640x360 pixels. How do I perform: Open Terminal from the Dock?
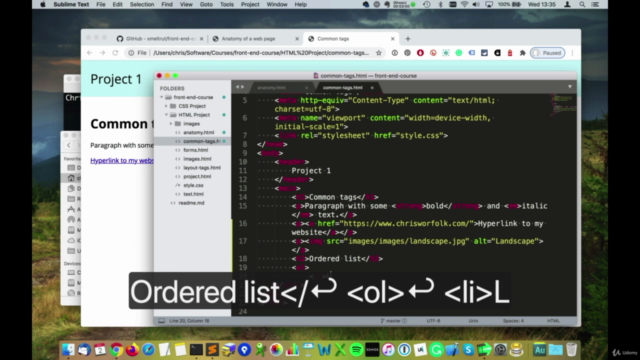point(196,350)
